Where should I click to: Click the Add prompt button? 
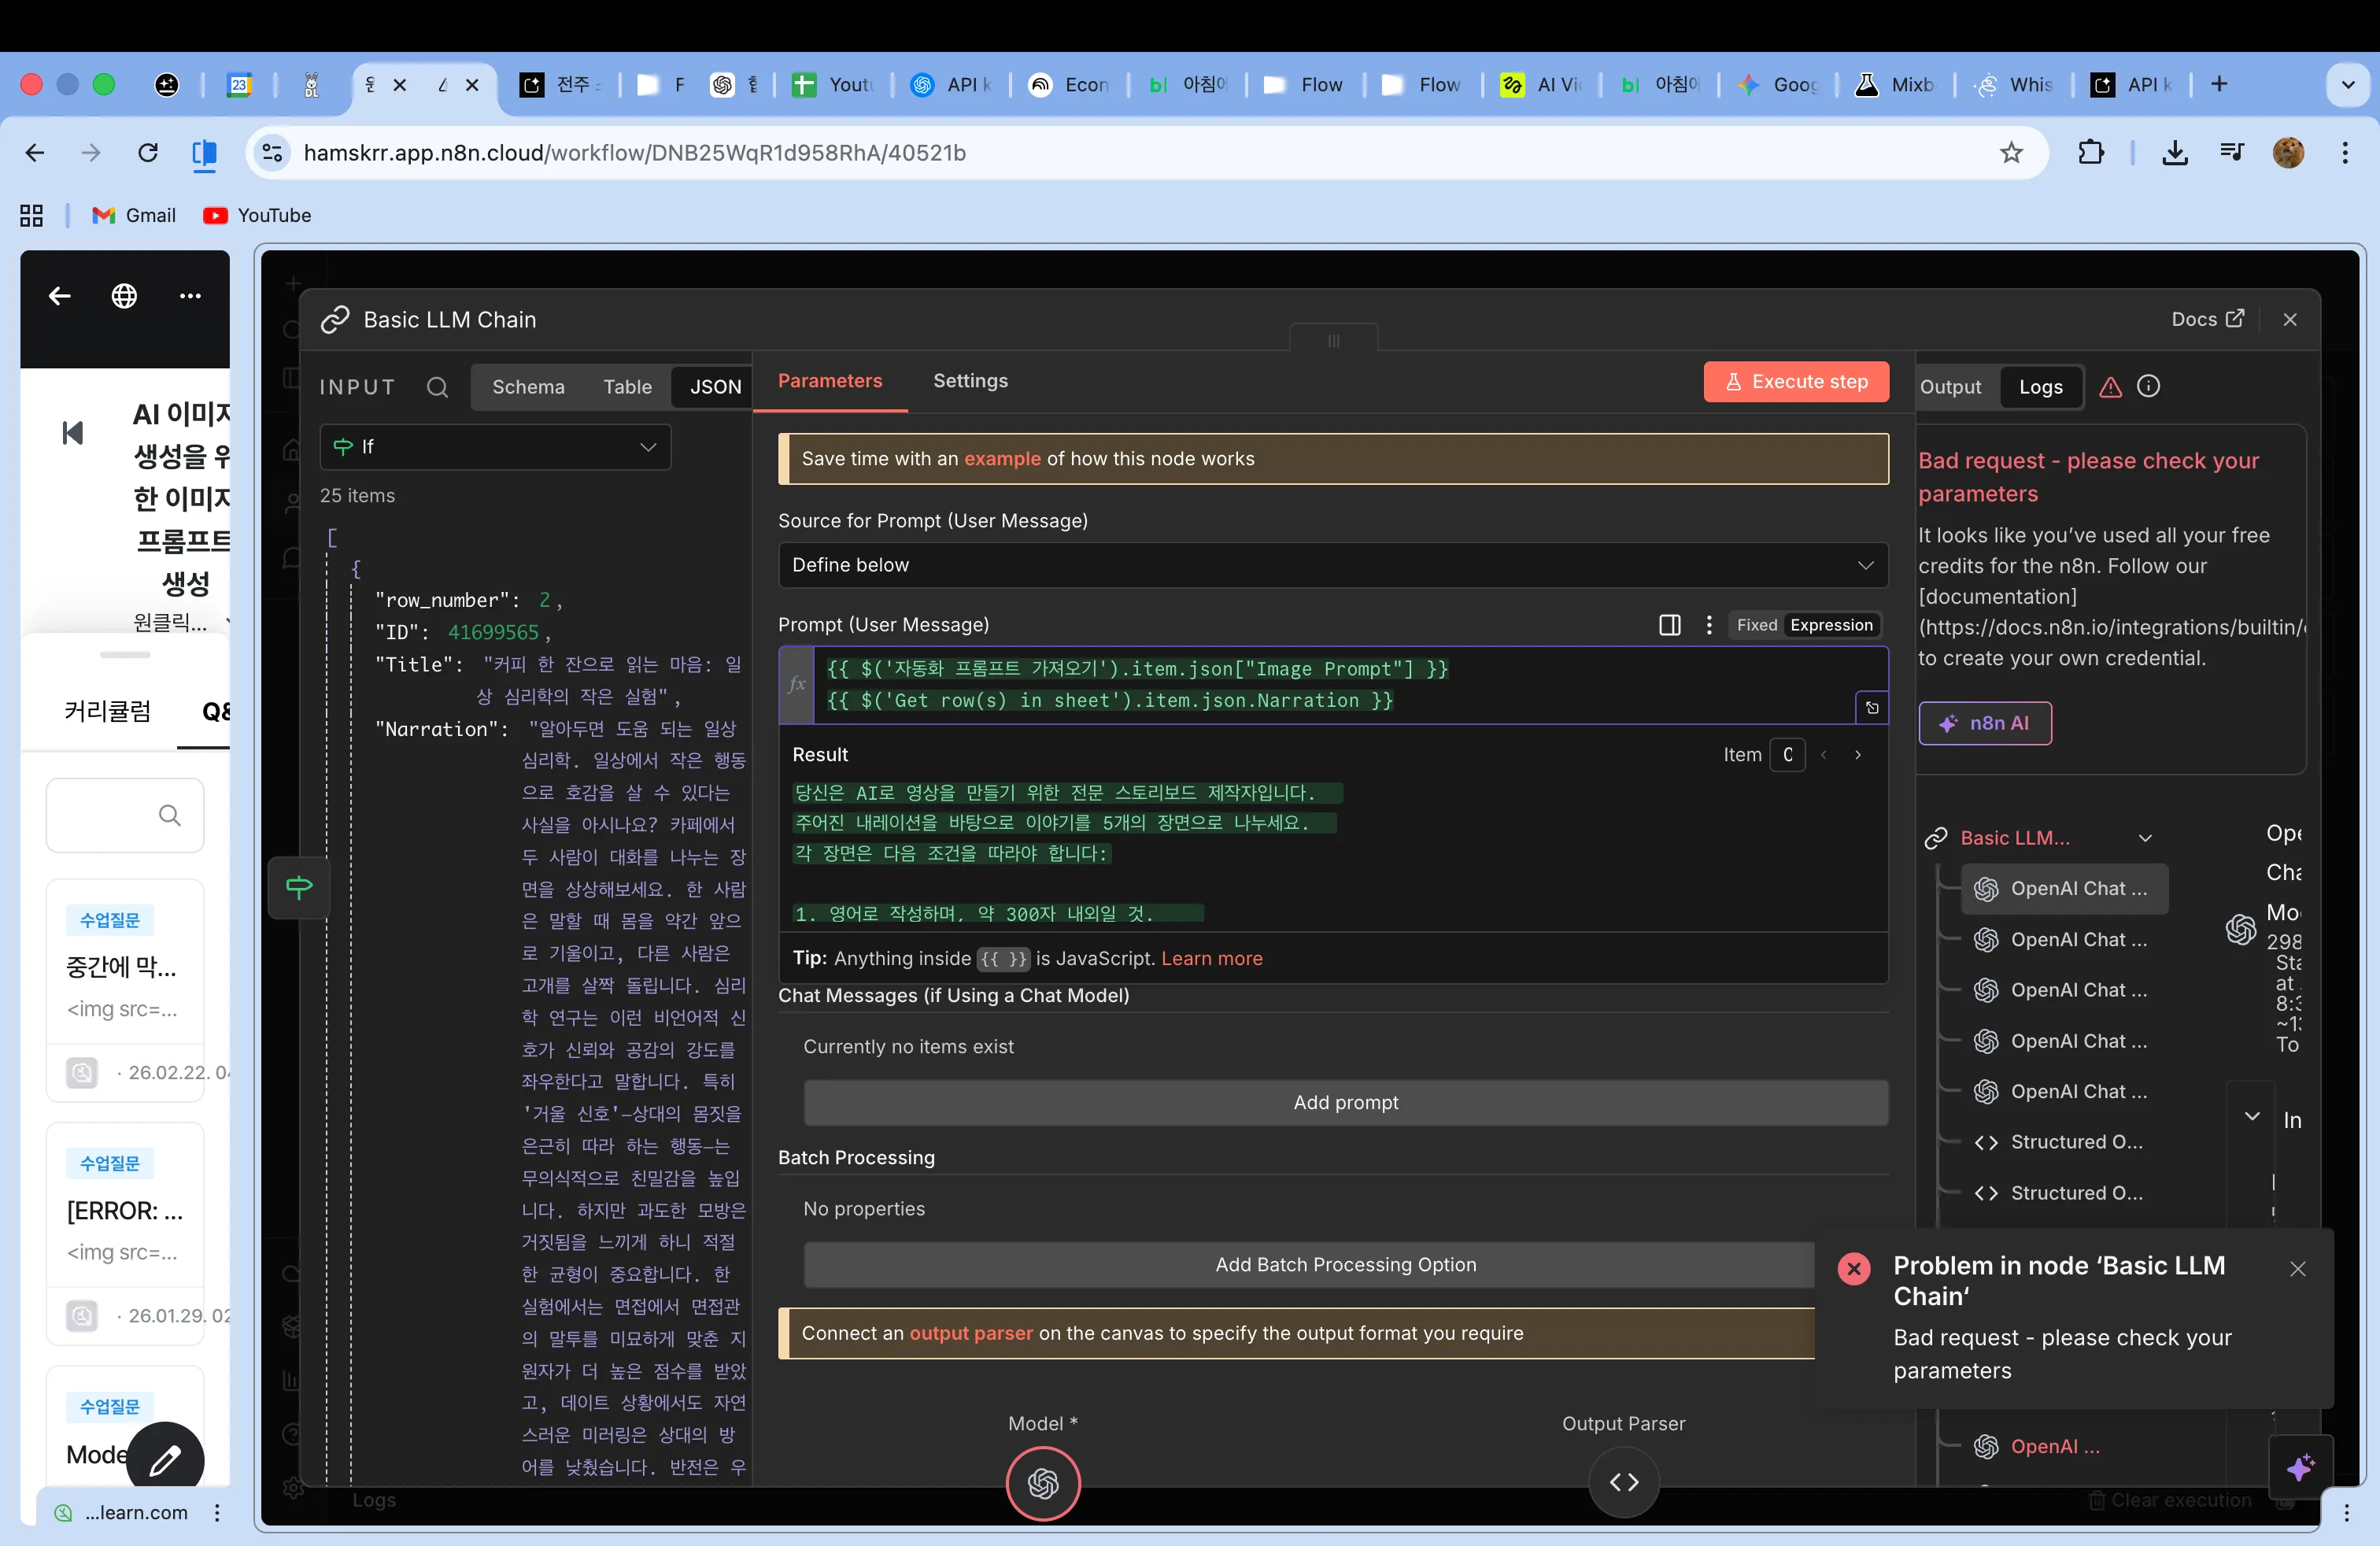(1345, 1102)
